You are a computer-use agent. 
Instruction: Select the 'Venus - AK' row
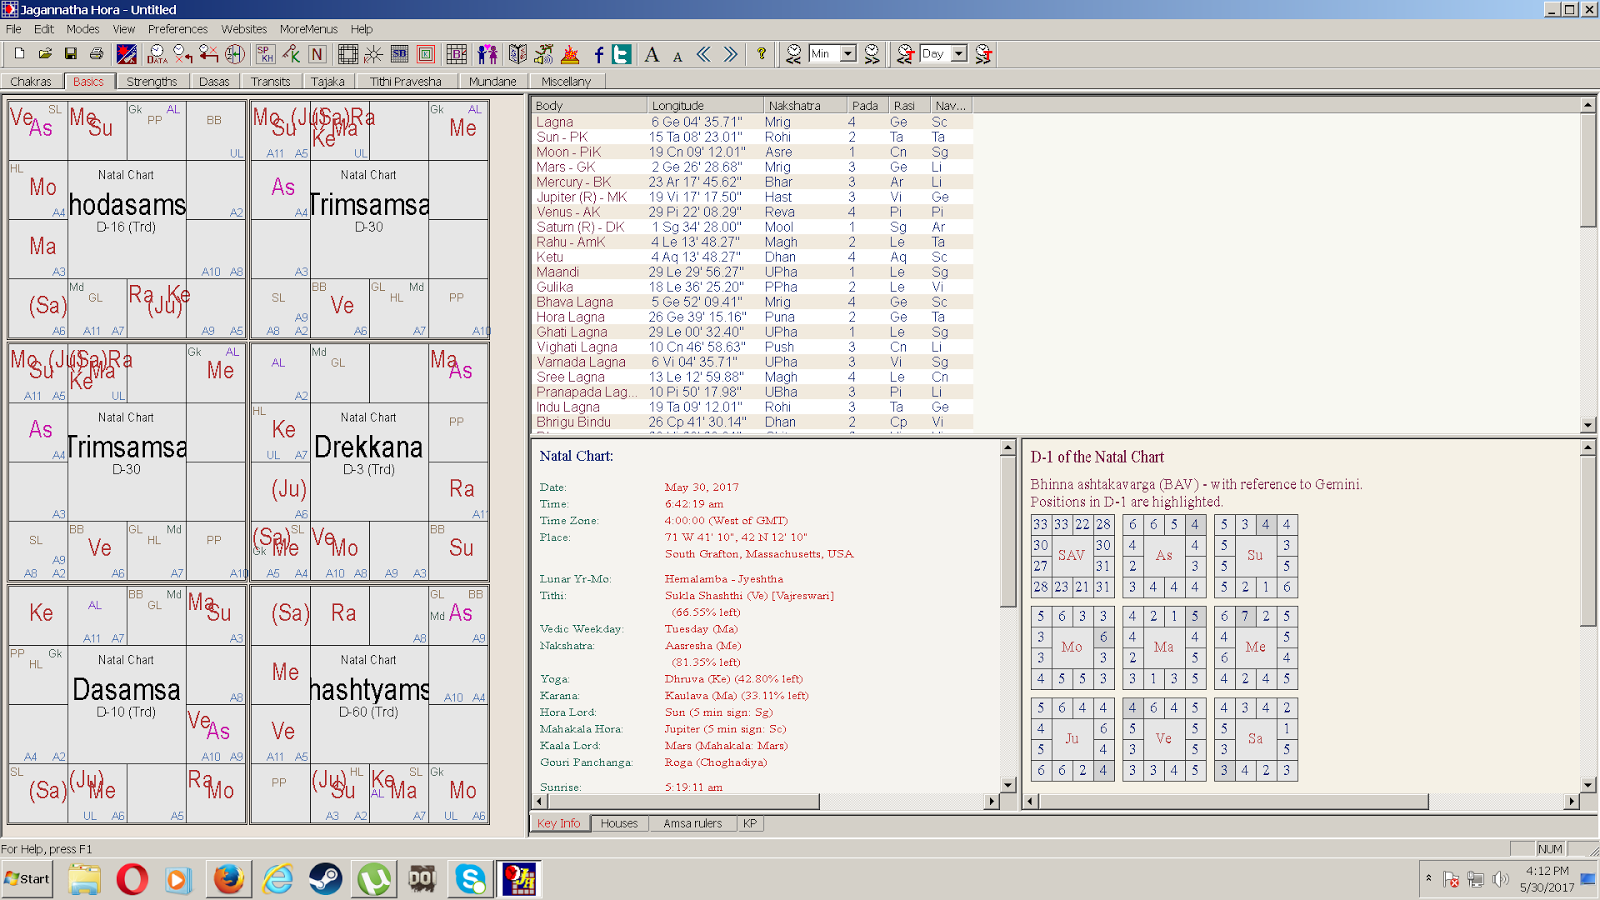(x=752, y=212)
